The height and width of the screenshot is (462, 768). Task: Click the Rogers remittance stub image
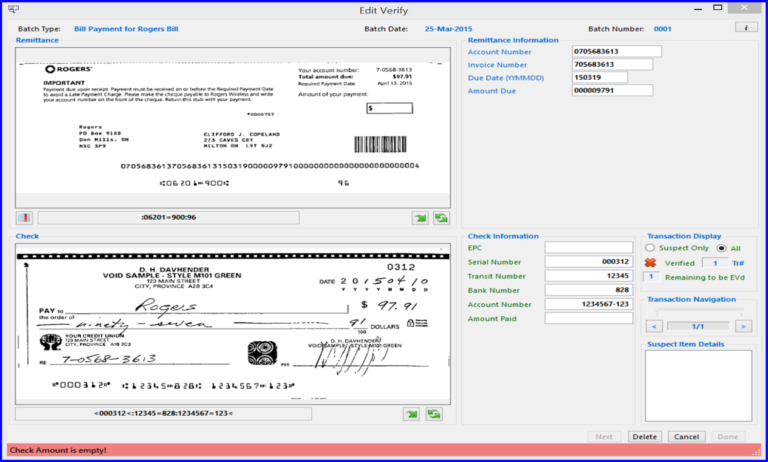pyautogui.click(x=233, y=127)
